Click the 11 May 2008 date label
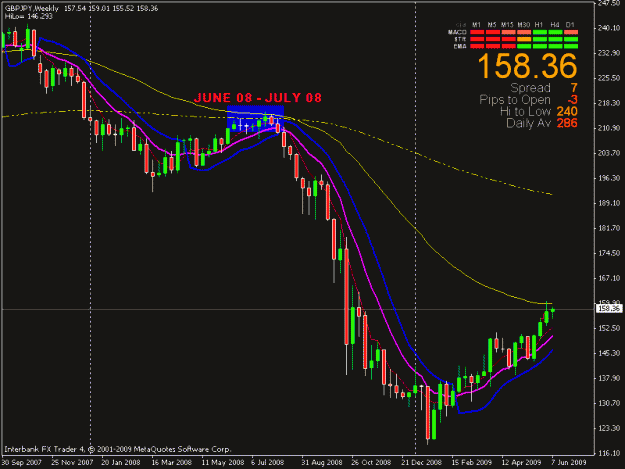 click(222, 463)
